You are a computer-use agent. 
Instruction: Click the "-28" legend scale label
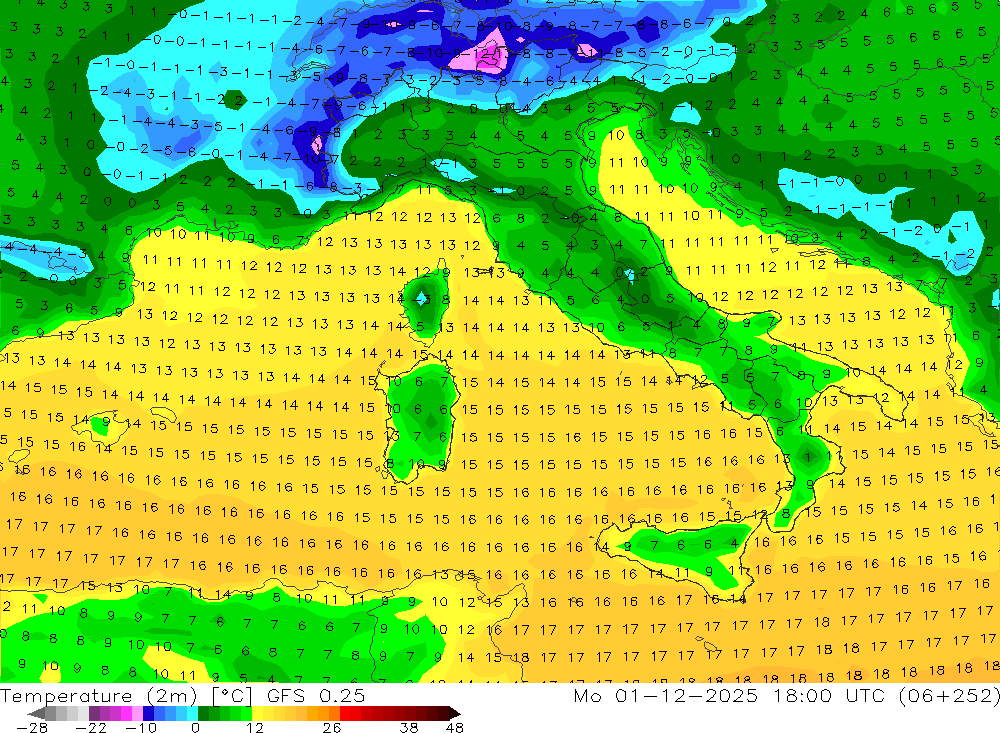[x=31, y=727]
